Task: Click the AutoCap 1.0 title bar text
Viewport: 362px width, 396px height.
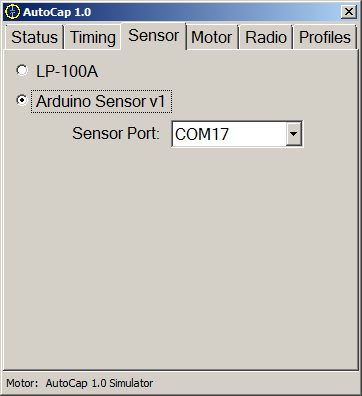Action: pos(57,12)
